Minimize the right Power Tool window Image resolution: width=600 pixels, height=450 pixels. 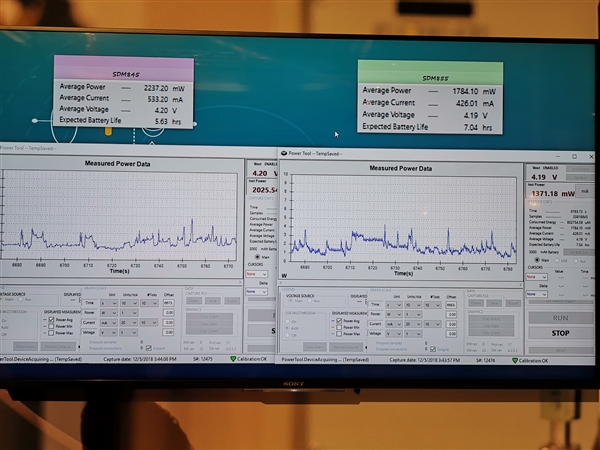(x=558, y=157)
